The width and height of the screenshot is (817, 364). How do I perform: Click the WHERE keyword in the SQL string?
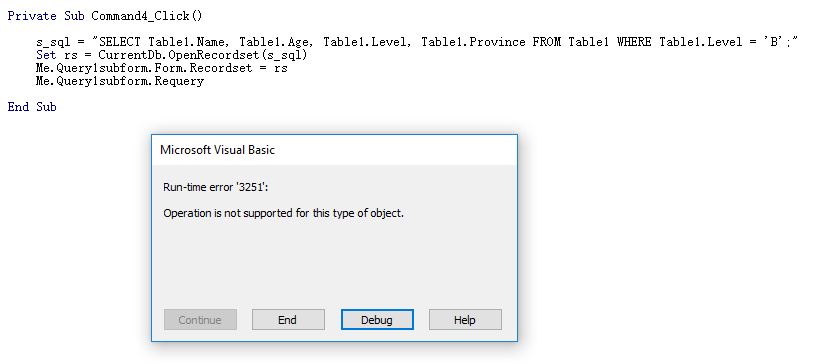(x=634, y=42)
